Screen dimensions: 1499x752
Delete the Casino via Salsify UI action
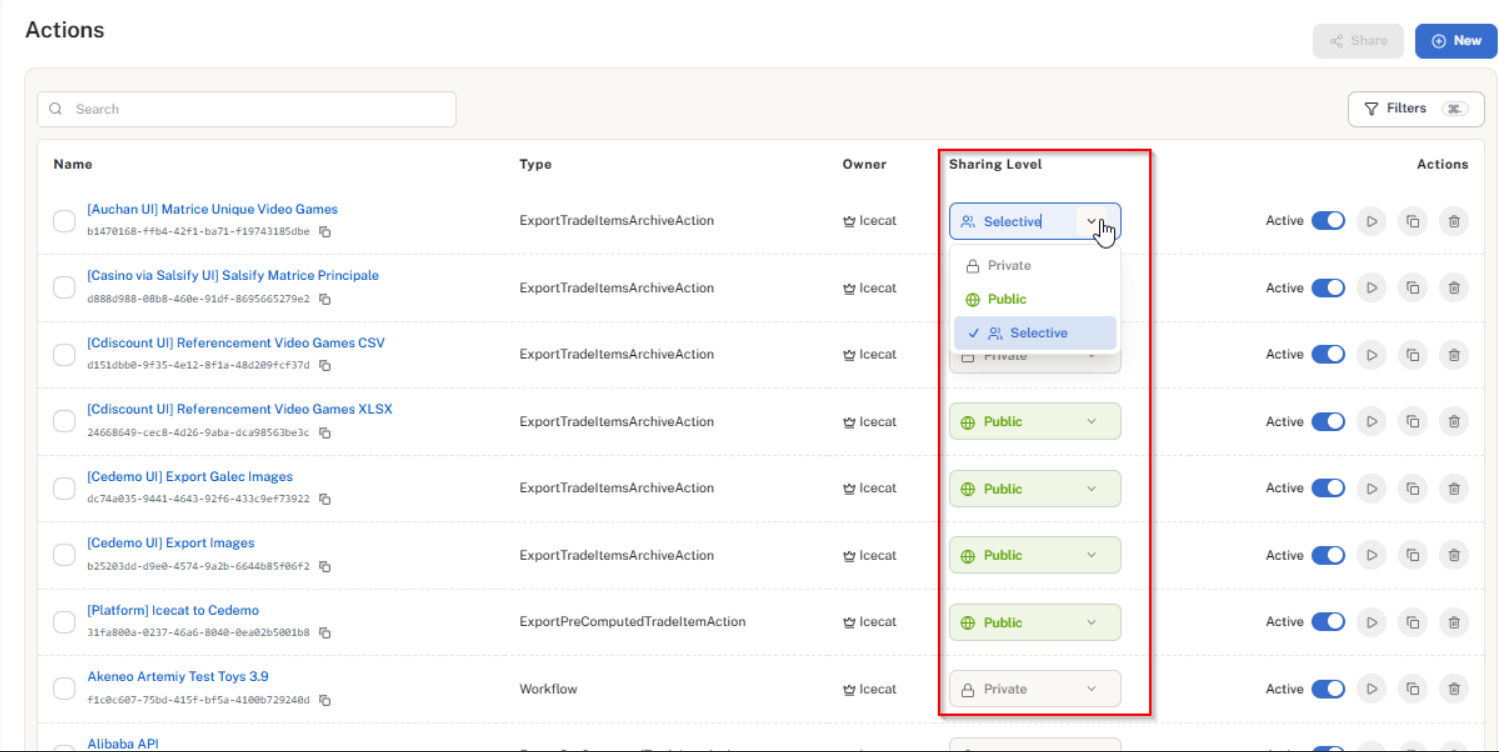click(1453, 287)
